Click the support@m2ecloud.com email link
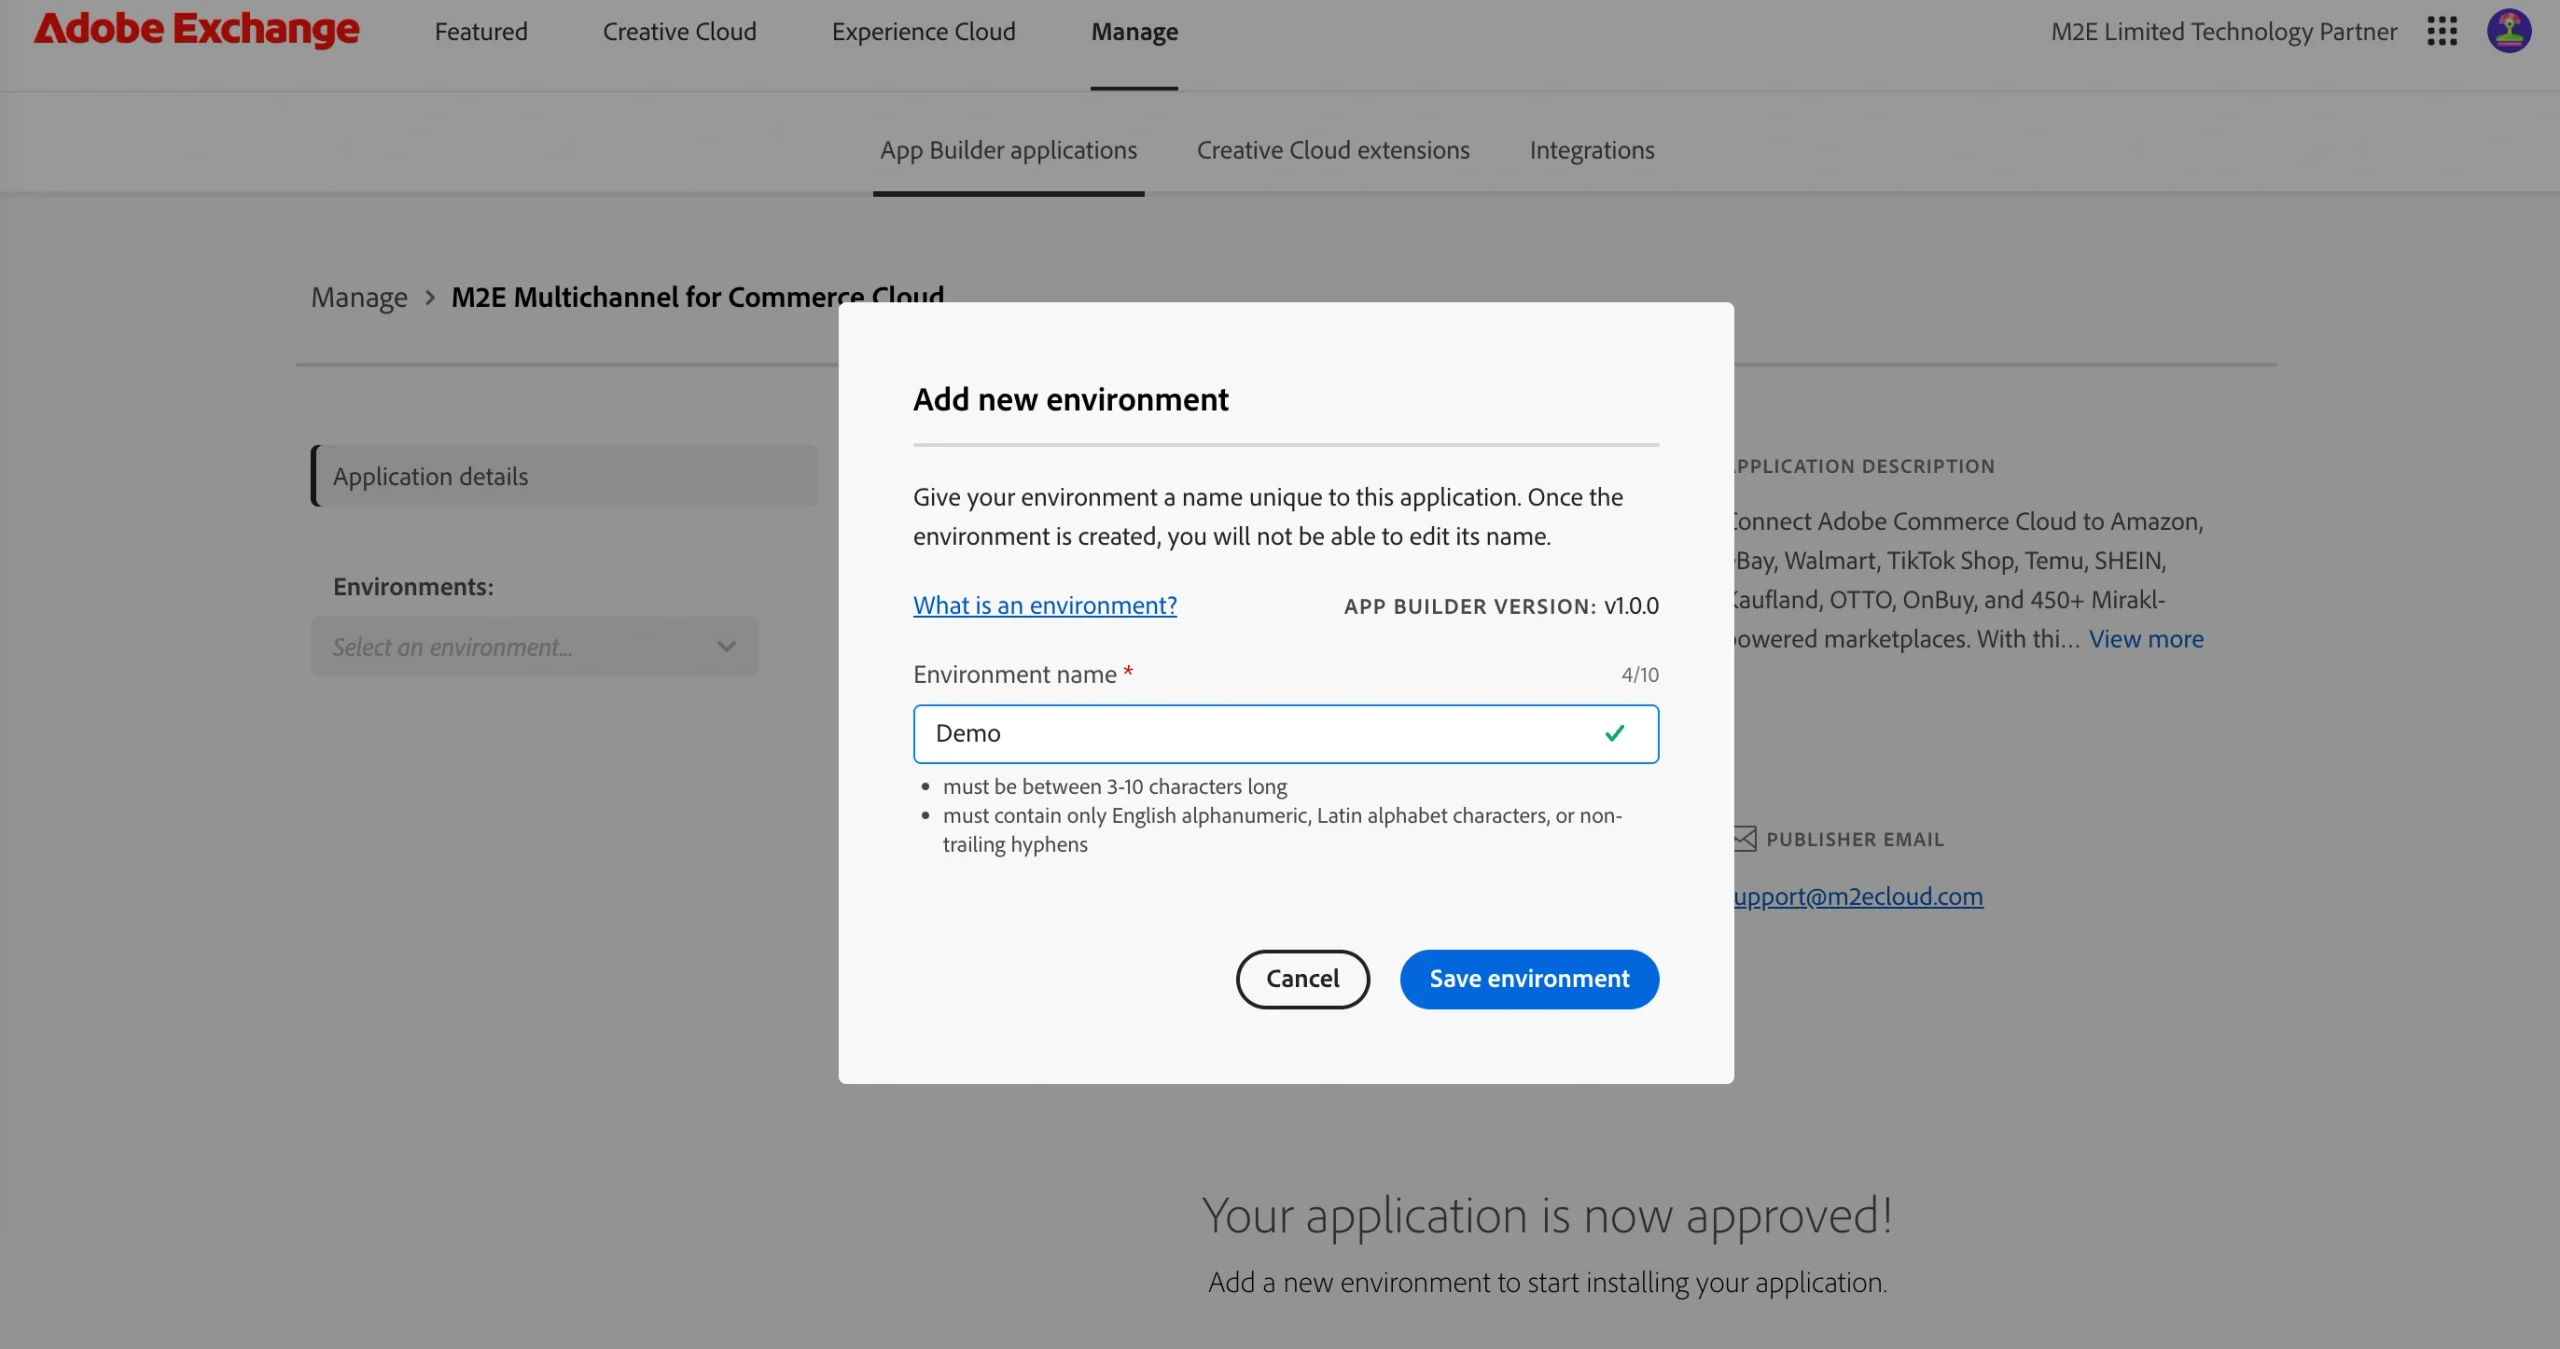The height and width of the screenshot is (1349, 2560). coord(1858,896)
